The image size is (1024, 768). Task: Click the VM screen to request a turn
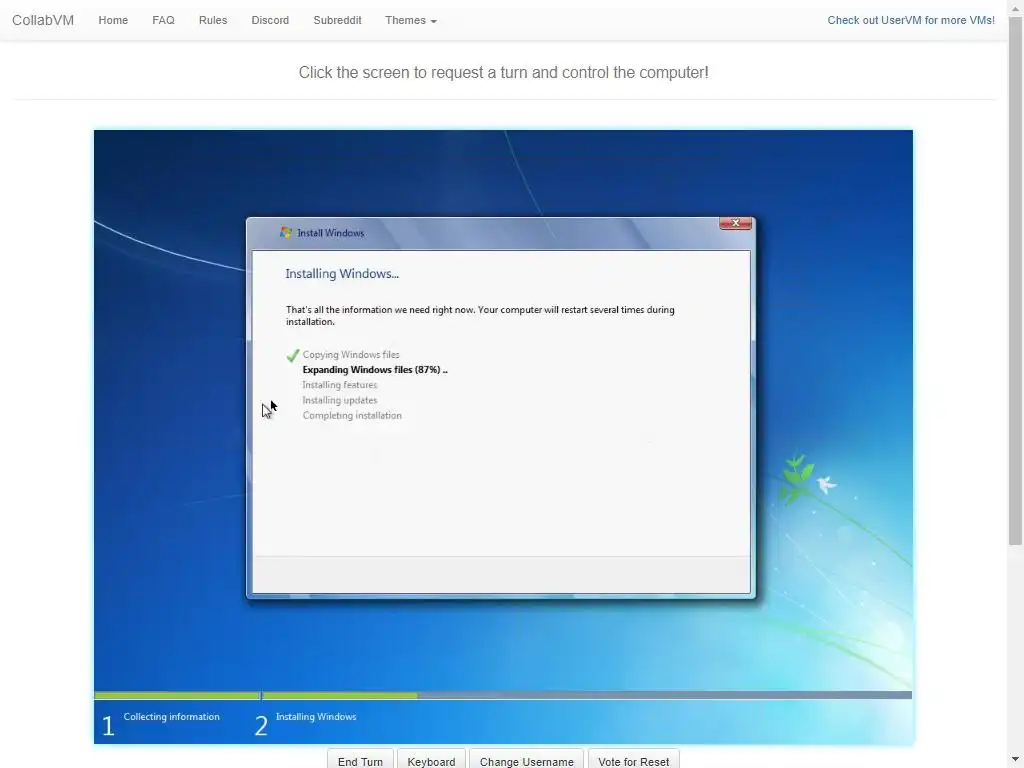pos(503,436)
